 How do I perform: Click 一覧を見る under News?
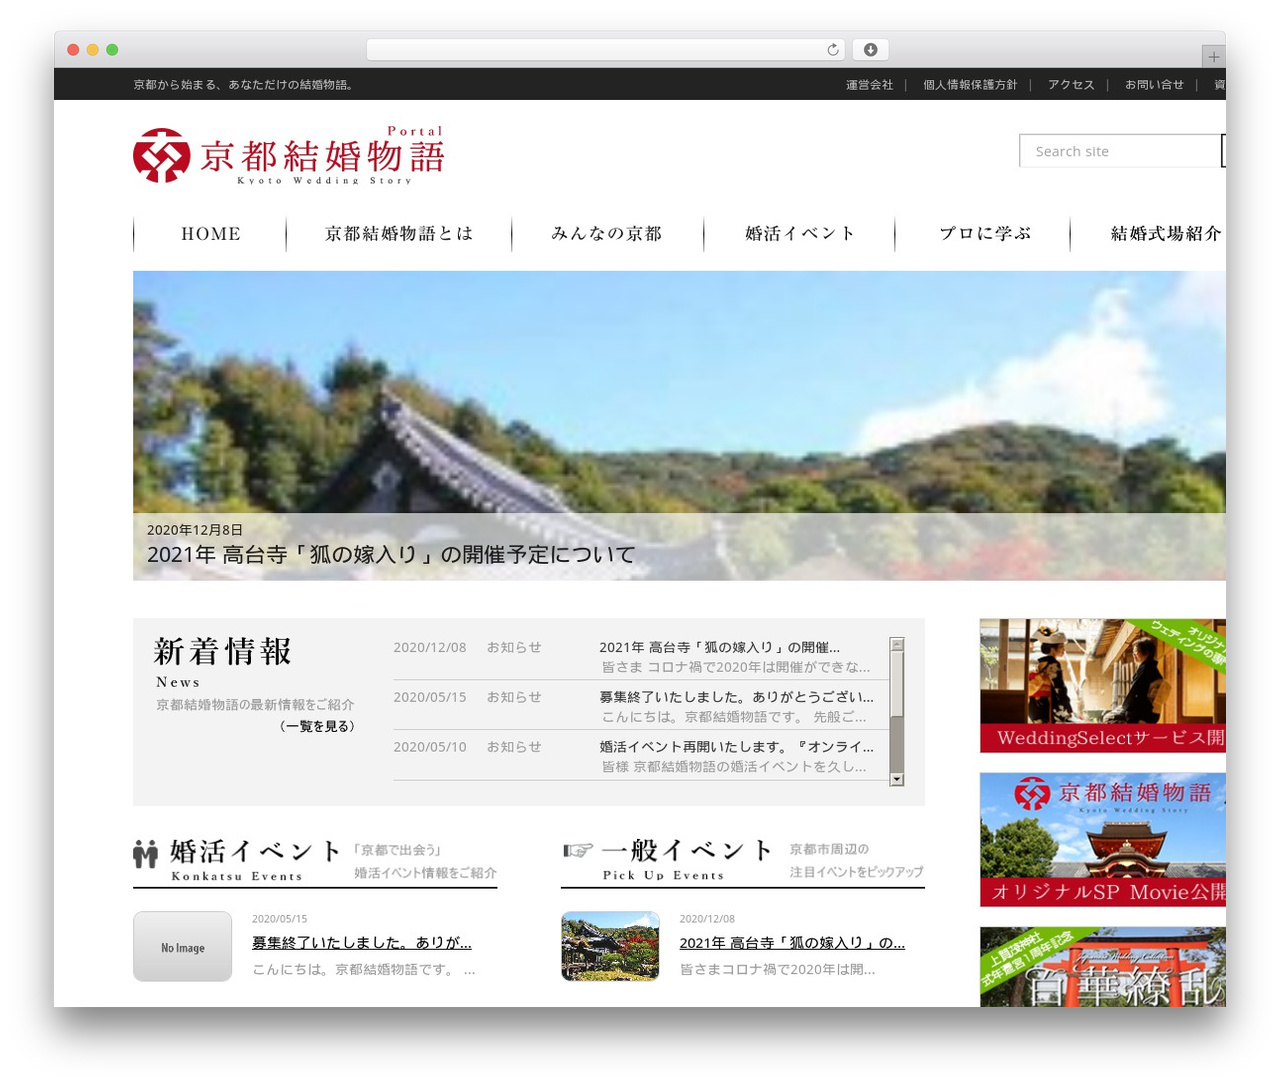(317, 726)
